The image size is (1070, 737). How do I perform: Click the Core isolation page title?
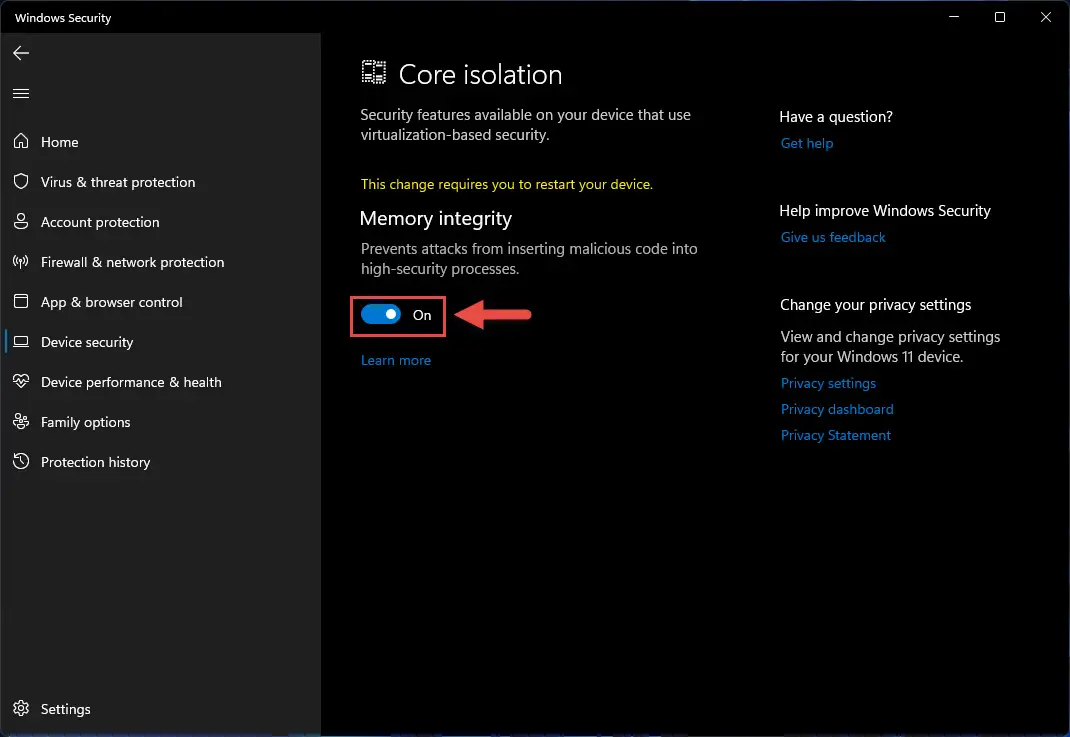480,74
